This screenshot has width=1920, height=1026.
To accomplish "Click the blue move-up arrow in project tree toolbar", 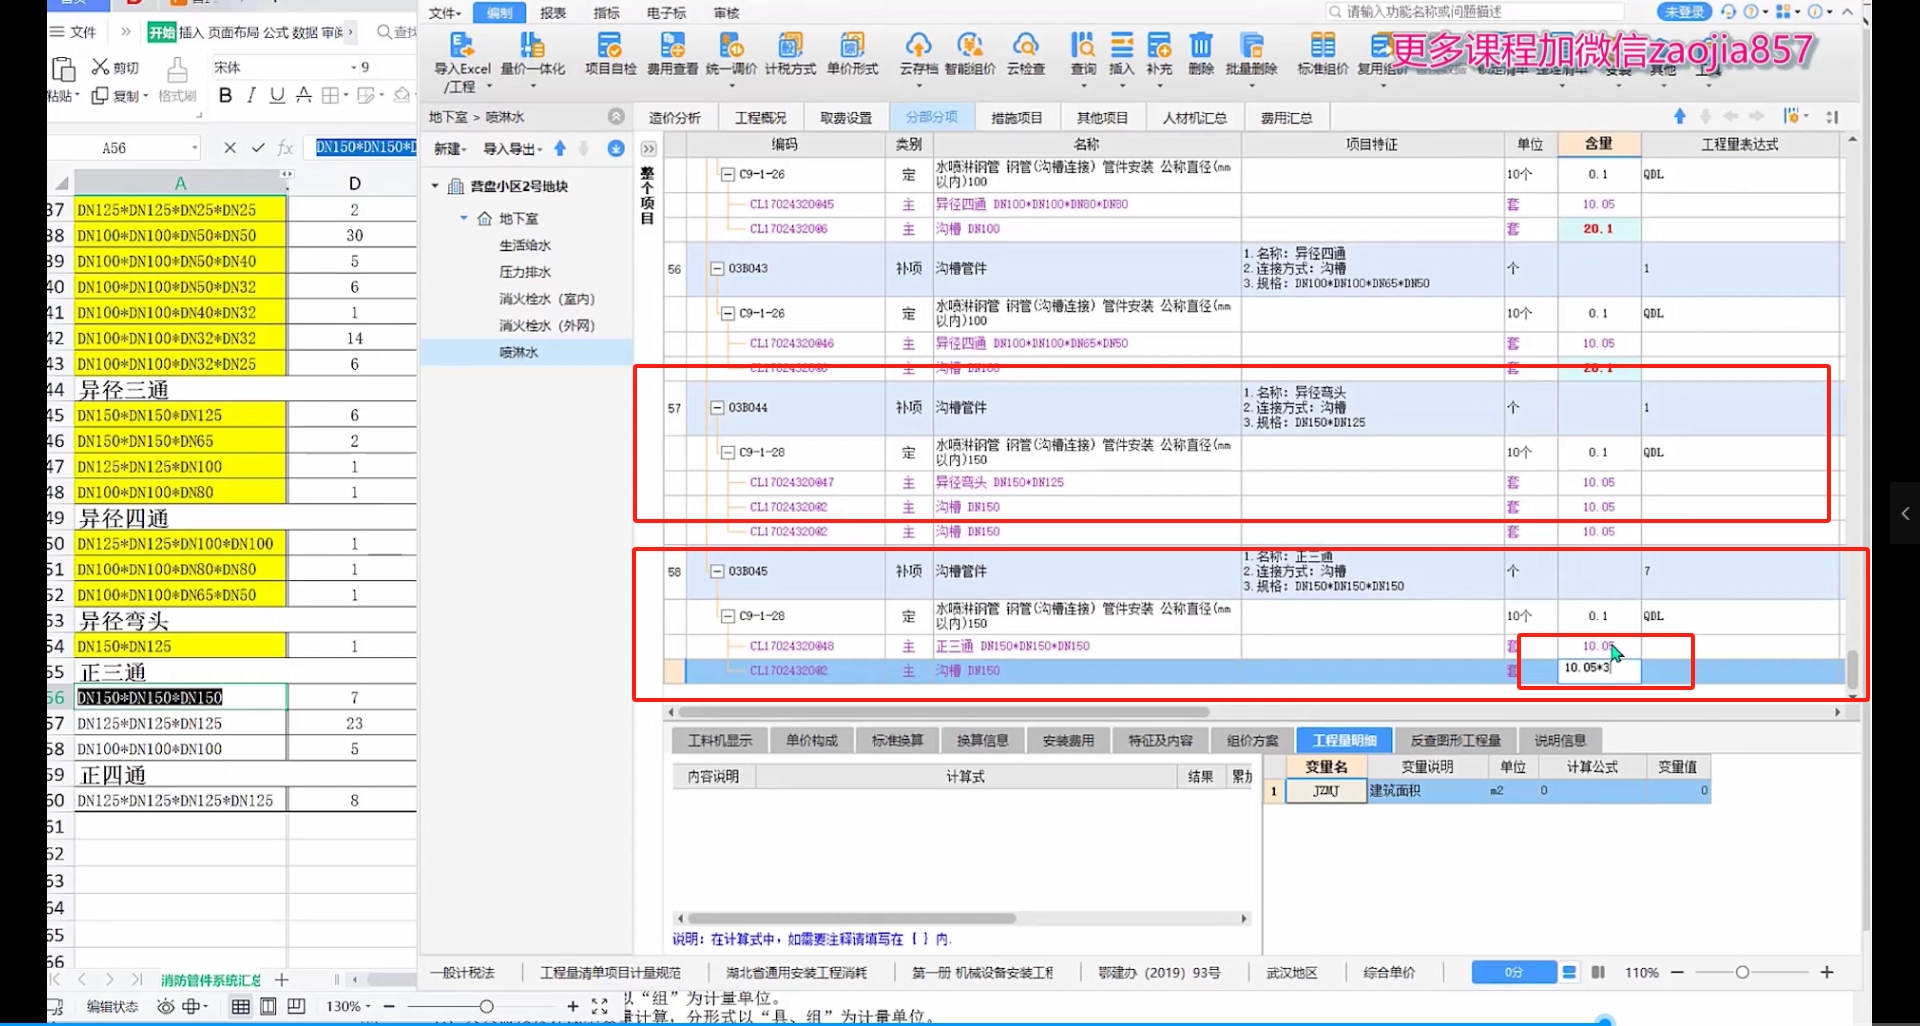I will pyautogui.click(x=560, y=148).
